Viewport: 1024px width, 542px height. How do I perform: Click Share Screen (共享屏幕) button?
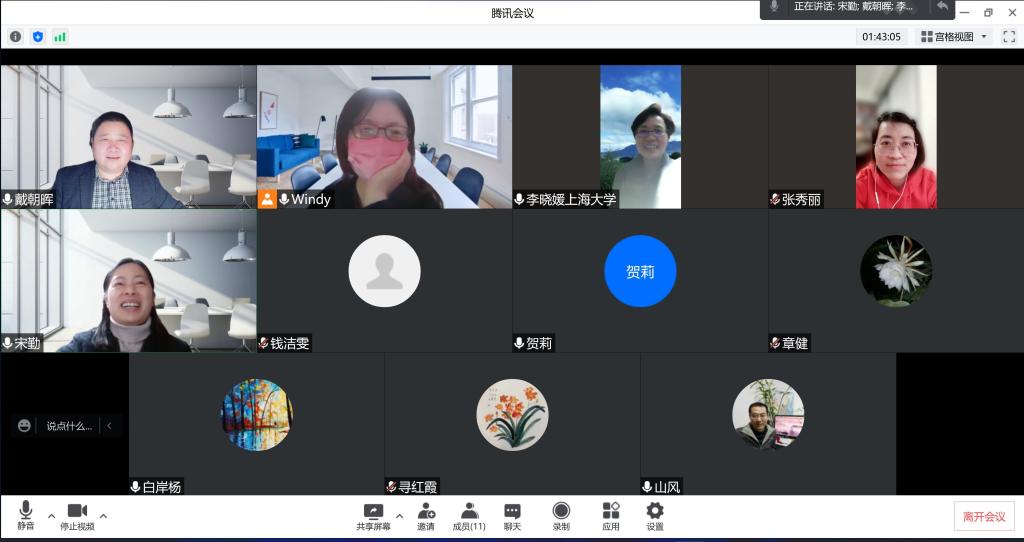(373, 516)
